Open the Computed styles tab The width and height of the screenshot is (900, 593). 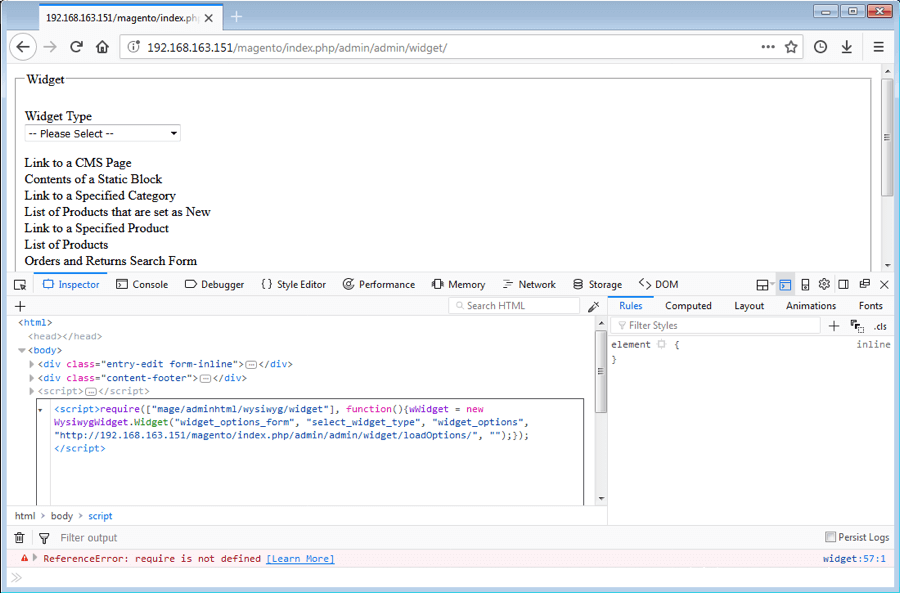[688, 306]
